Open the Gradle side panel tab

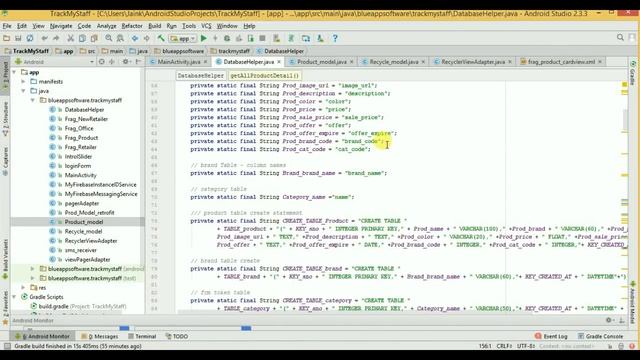point(633,73)
